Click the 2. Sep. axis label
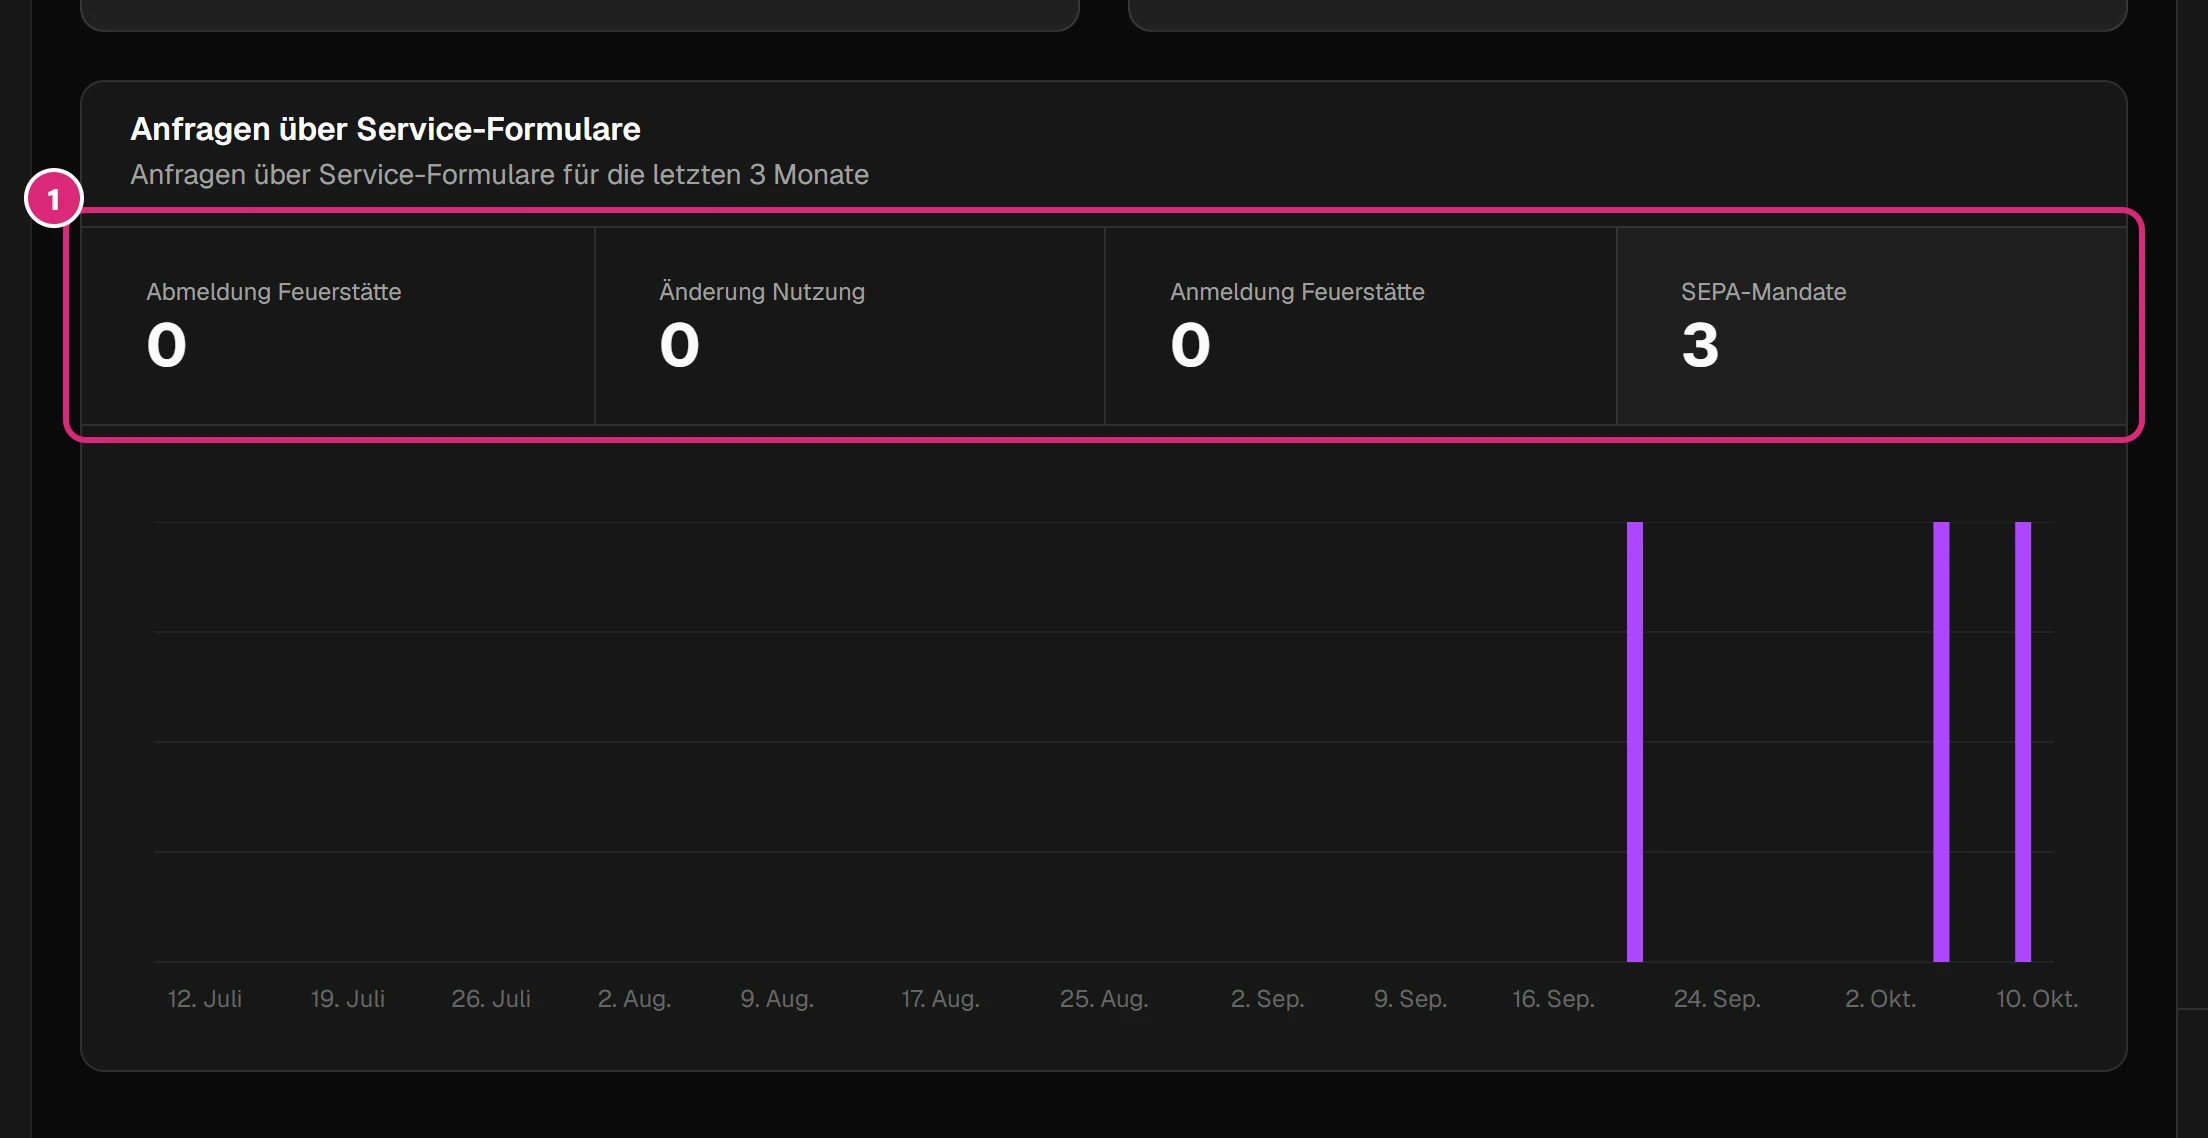 (1267, 999)
